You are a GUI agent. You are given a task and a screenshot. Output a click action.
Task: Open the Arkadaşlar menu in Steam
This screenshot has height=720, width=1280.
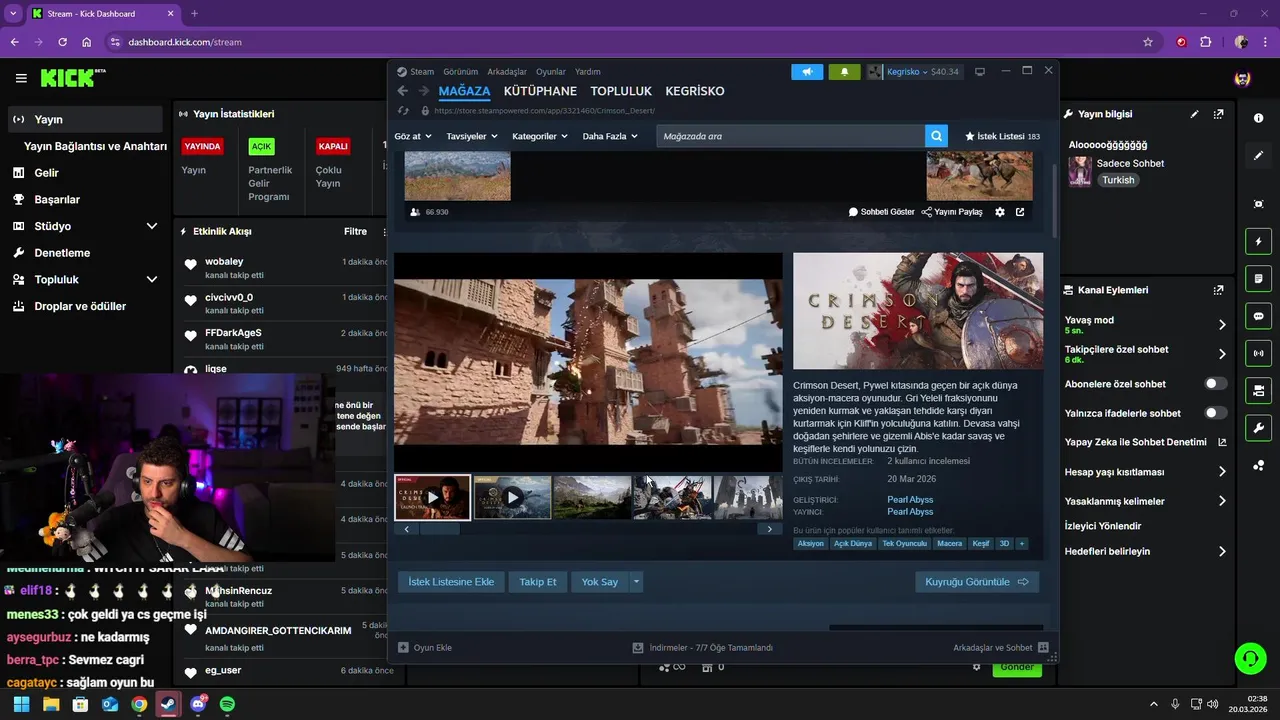(x=507, y=72)
